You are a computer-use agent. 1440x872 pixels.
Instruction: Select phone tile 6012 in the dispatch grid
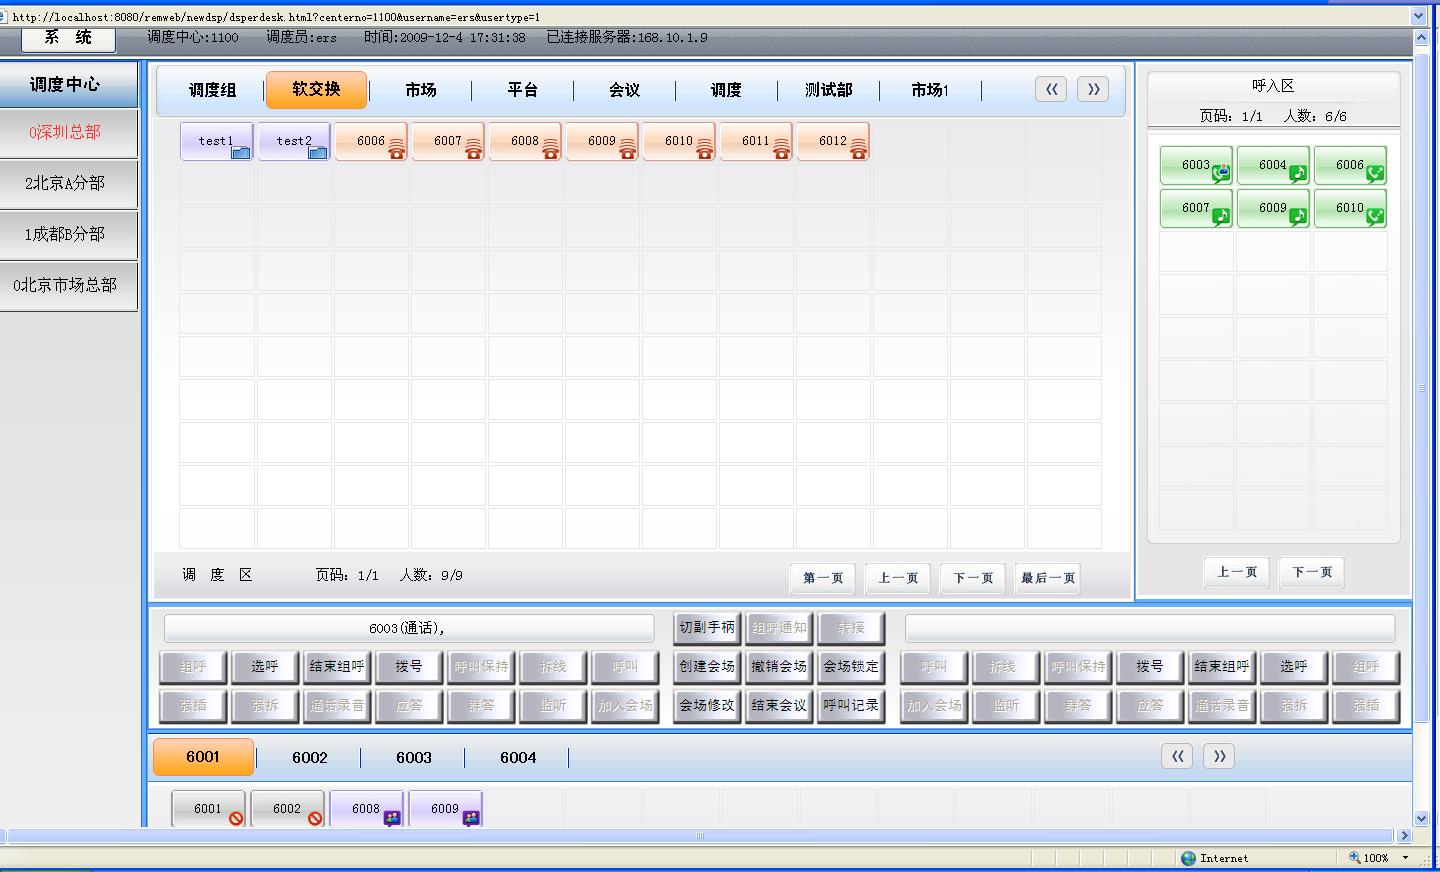[833, 141]
